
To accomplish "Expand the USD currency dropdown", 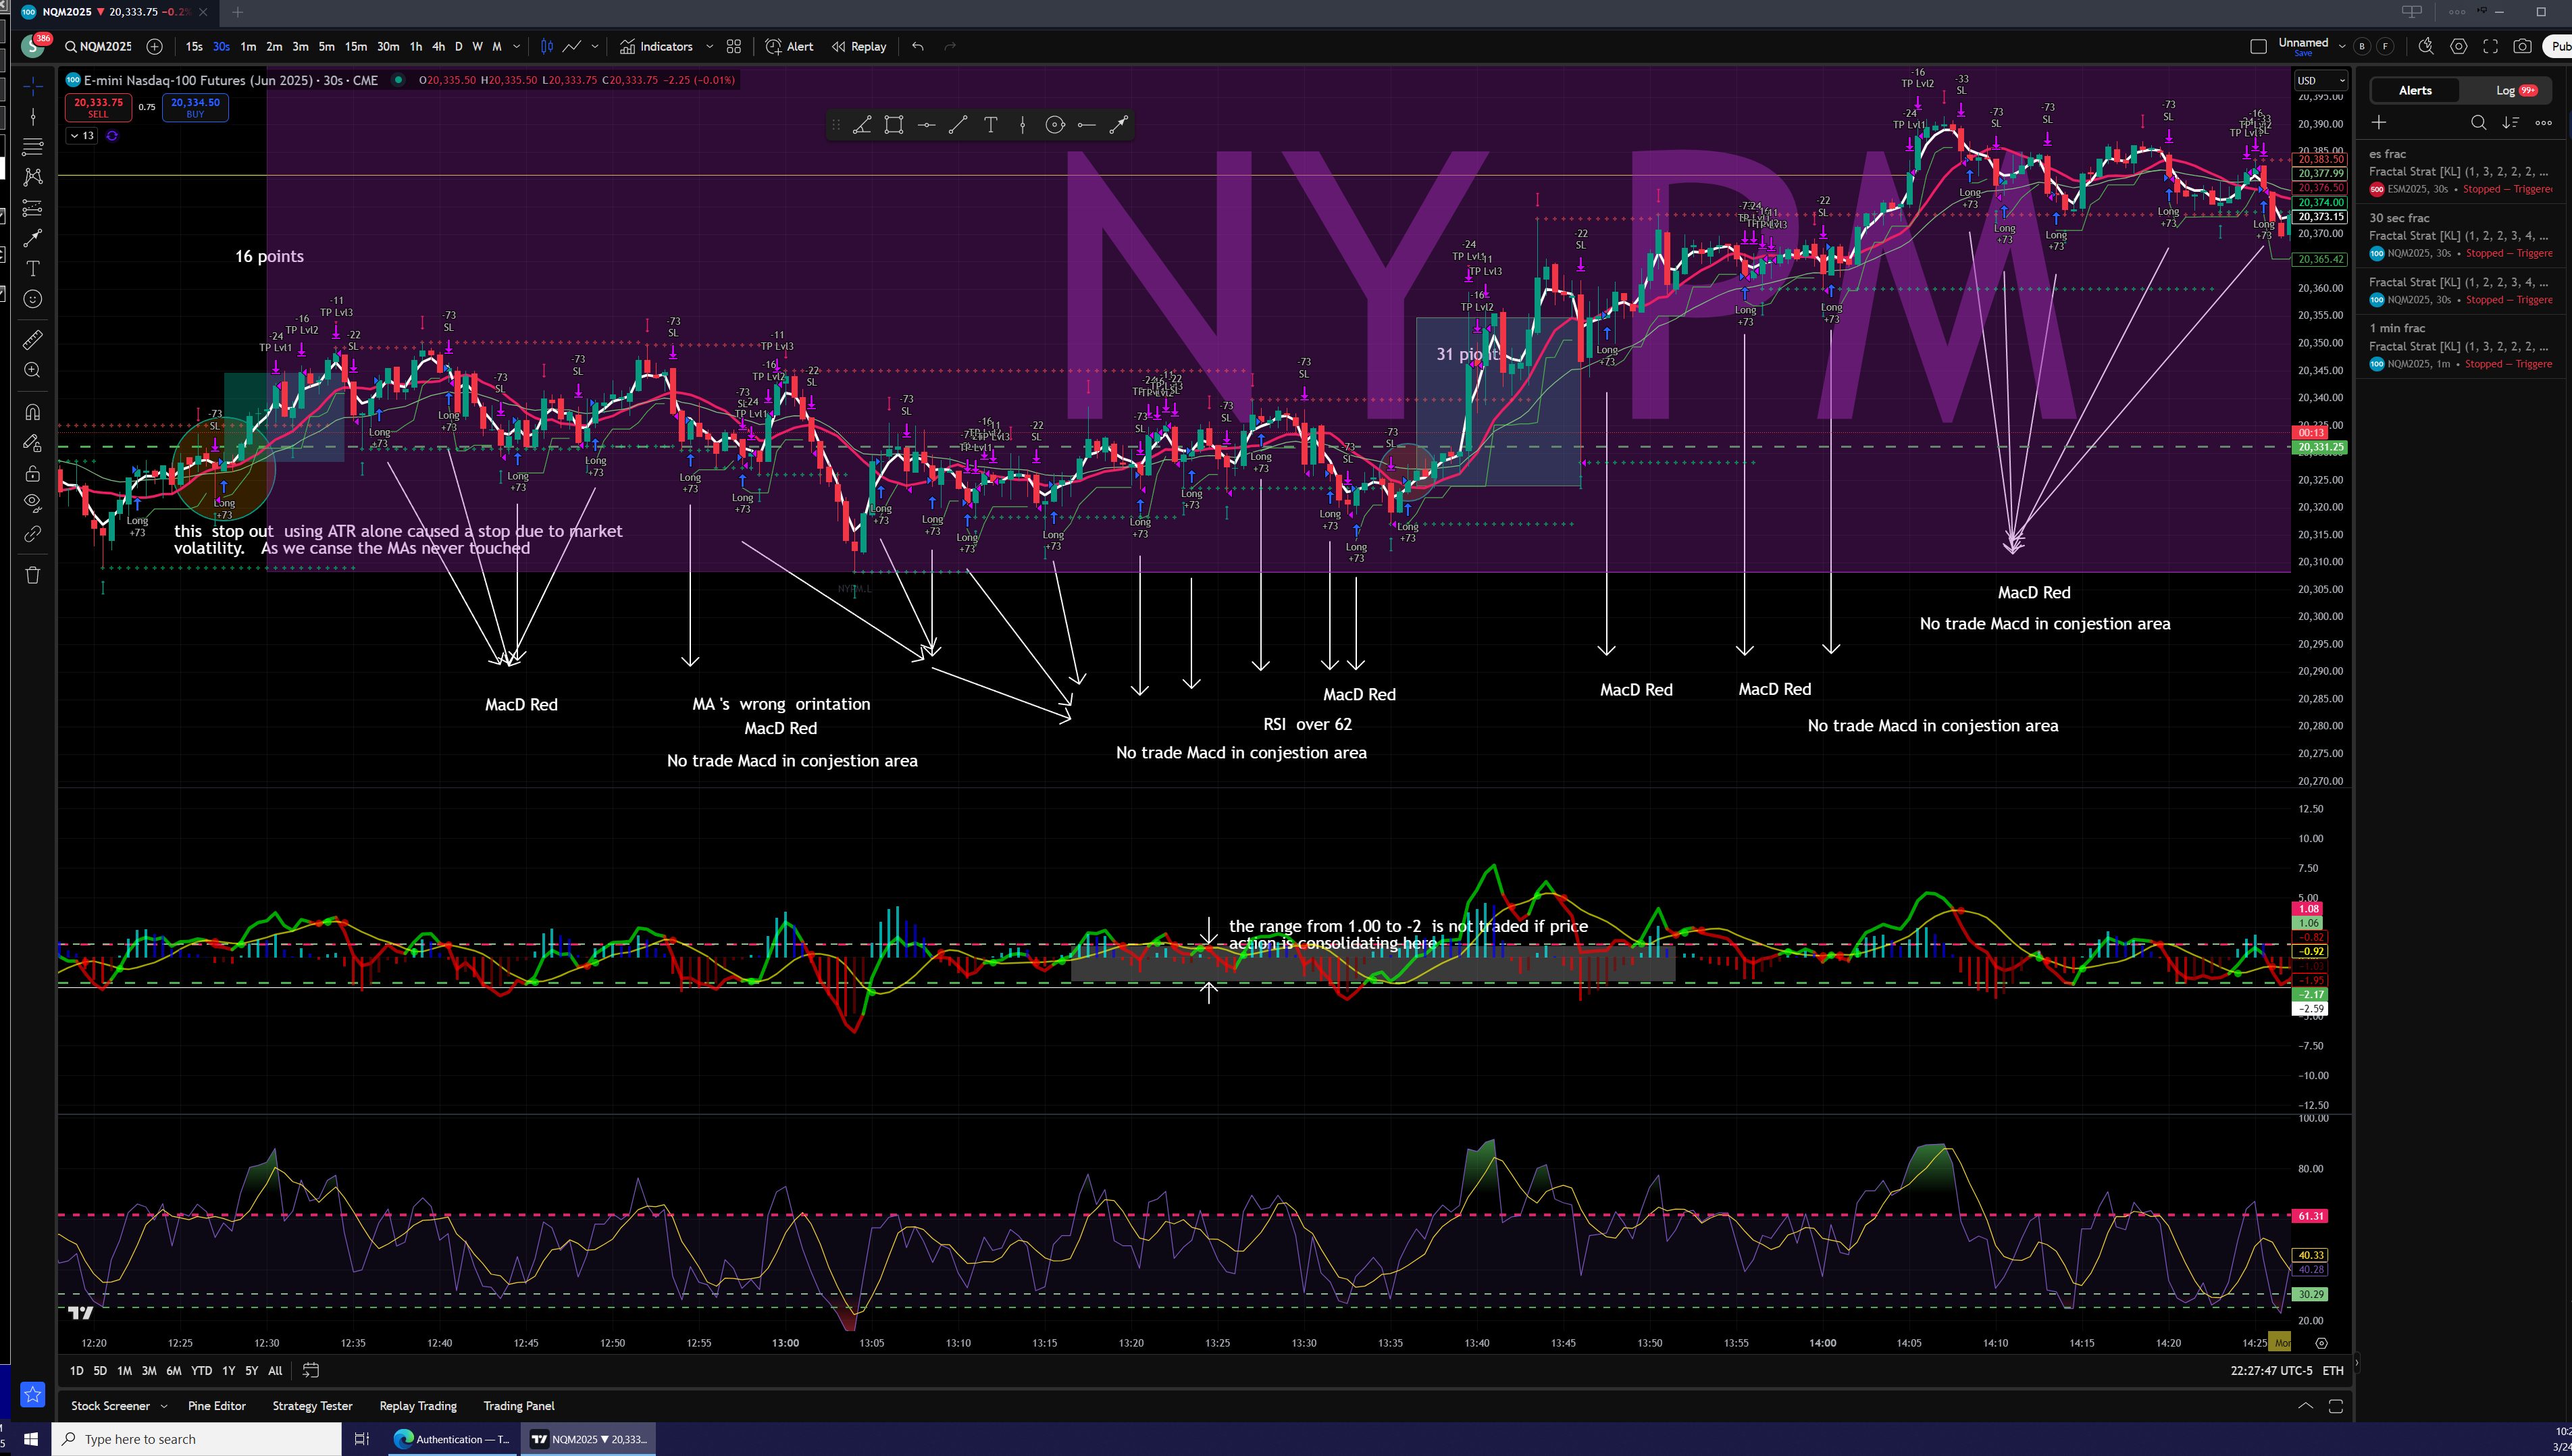I will [x=2320, y=81].
